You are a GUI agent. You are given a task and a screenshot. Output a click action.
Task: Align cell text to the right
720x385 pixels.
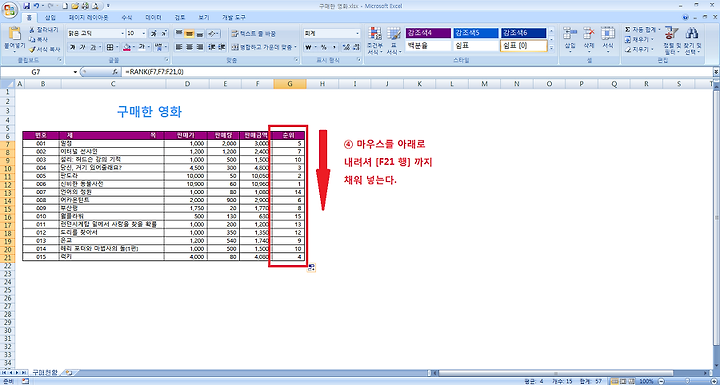click(x=200, y=47)
